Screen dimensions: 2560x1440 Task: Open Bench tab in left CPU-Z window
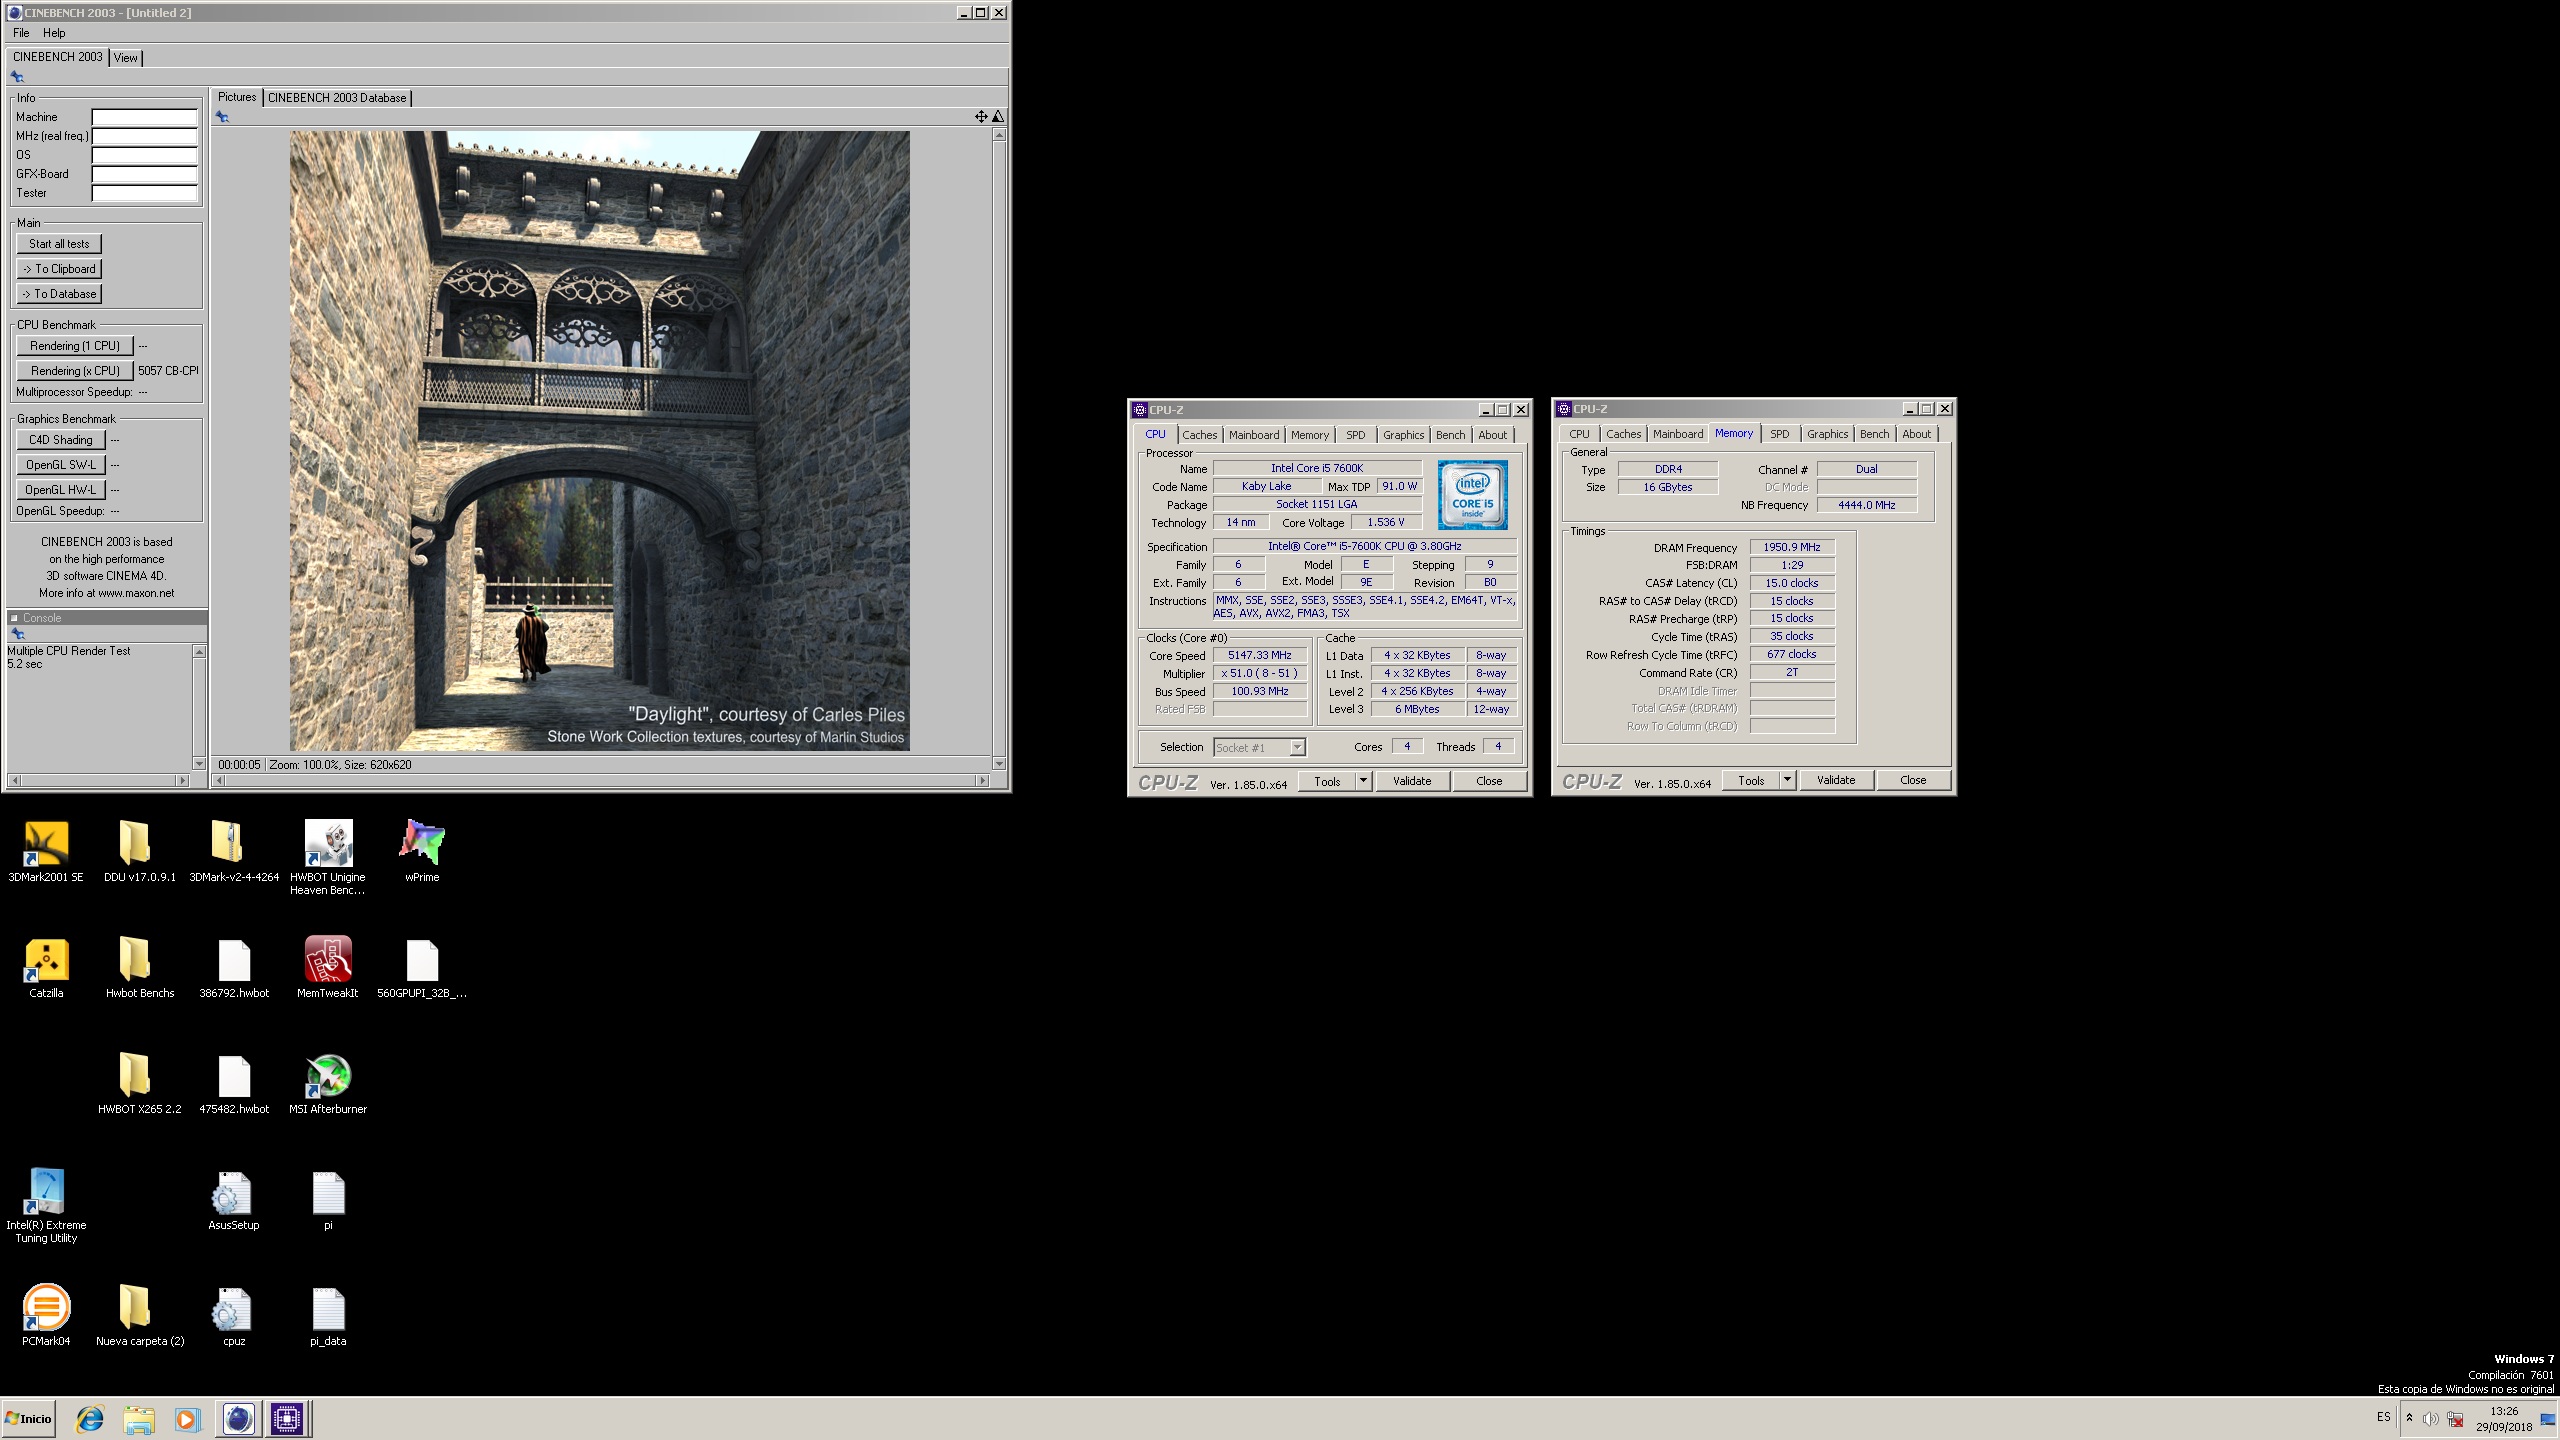[1450, 435]
